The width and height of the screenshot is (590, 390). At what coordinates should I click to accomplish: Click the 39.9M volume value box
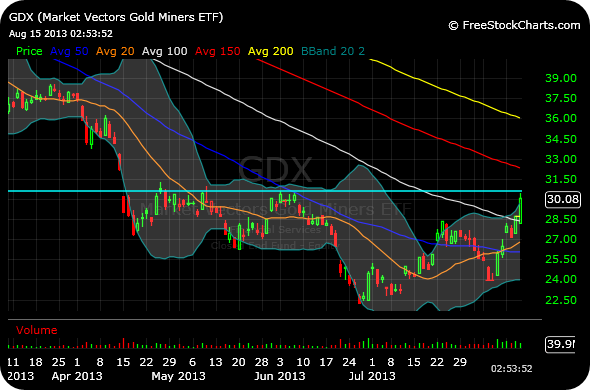560,344
